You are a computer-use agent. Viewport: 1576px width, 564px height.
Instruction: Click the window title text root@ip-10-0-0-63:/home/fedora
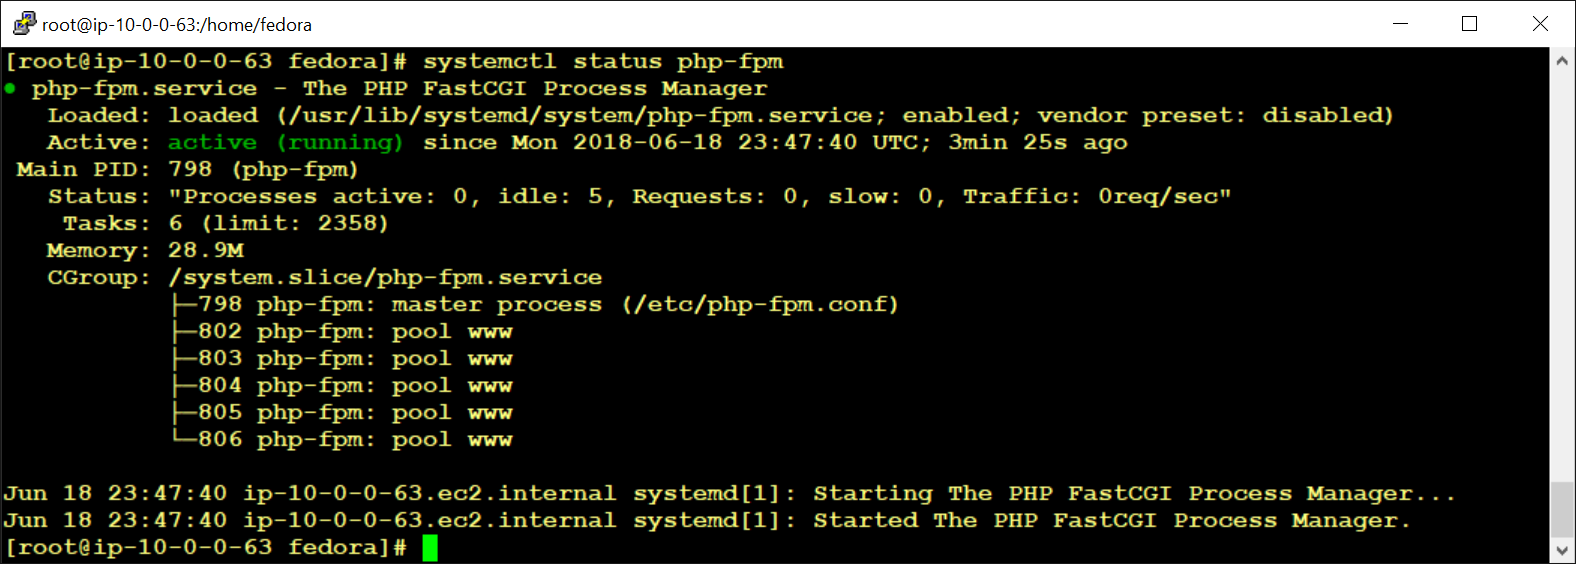(x=177, y=25)
